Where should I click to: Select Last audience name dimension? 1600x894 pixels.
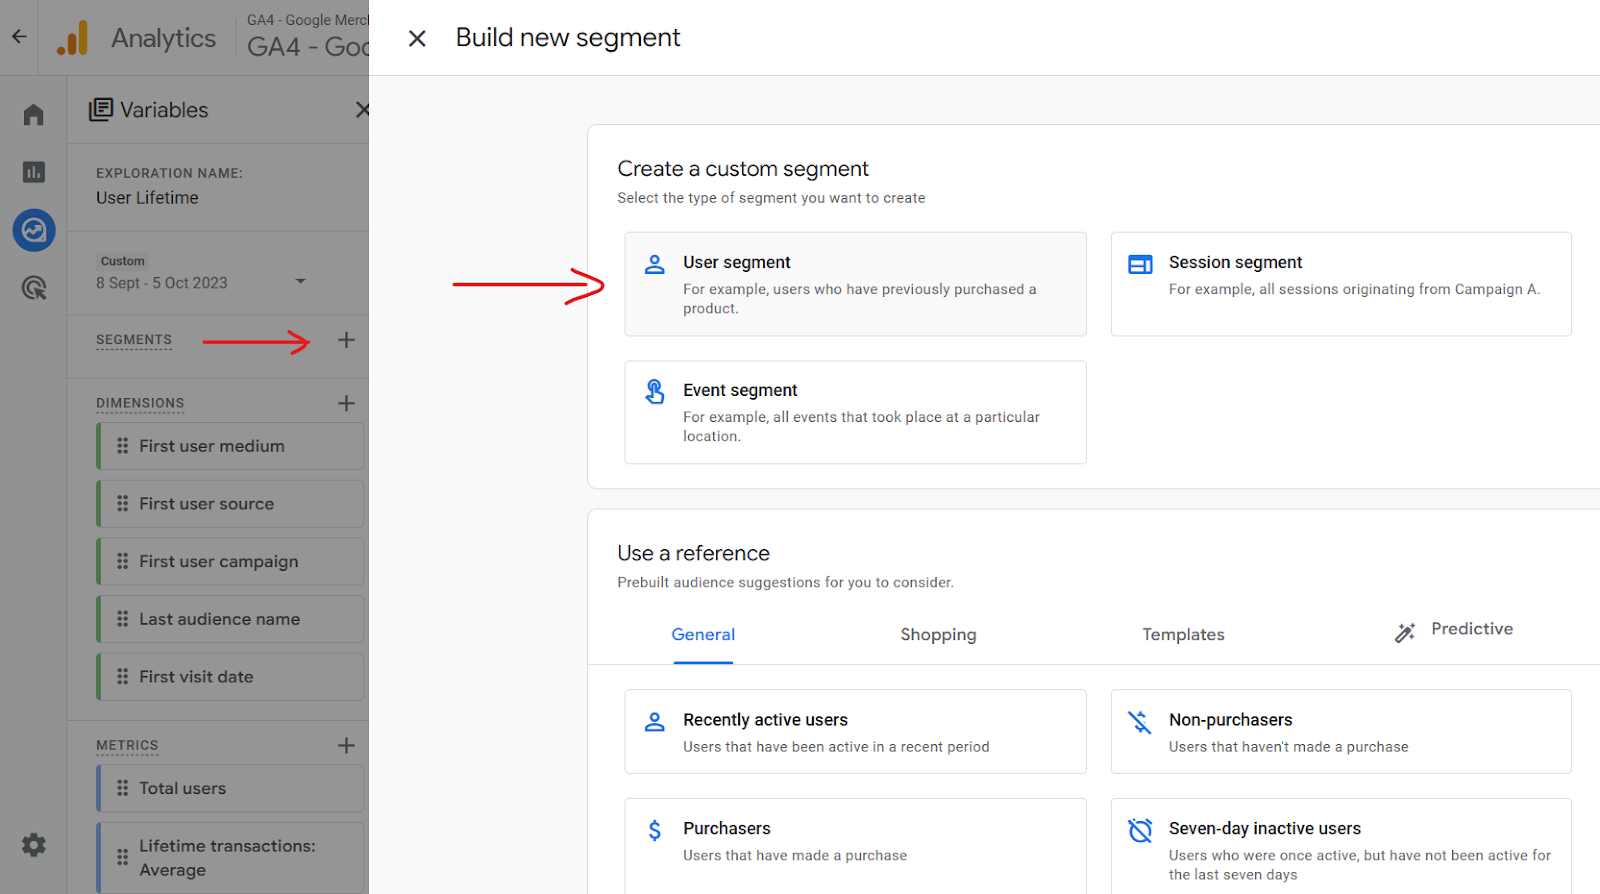point(230,619)
